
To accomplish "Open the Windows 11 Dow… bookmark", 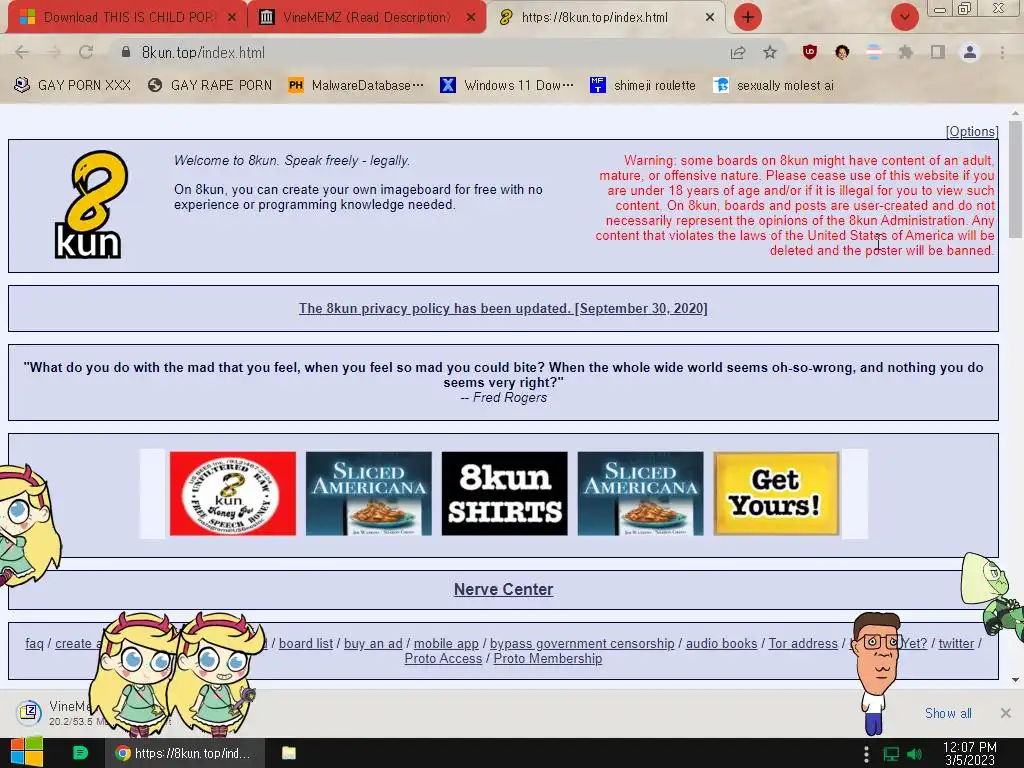I will [x=507, y=85].
